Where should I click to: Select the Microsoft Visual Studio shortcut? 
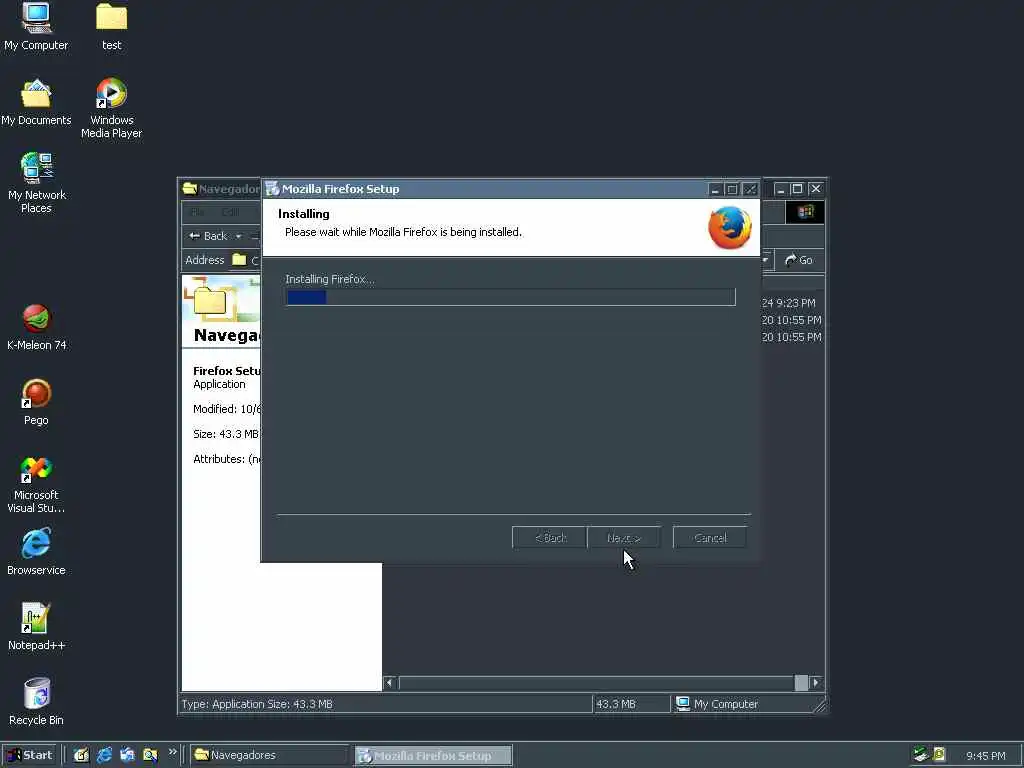[37, 484]
